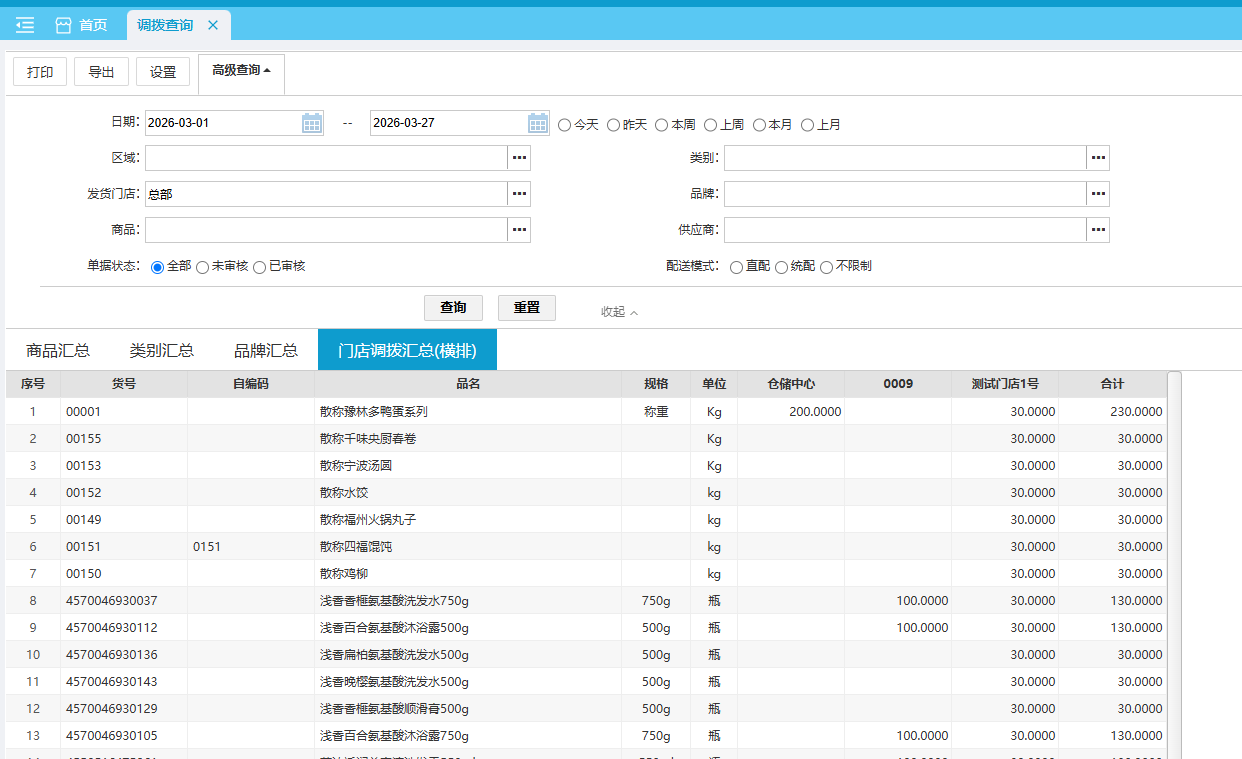Click the sidebar collapse menu icon

[25, 25]
